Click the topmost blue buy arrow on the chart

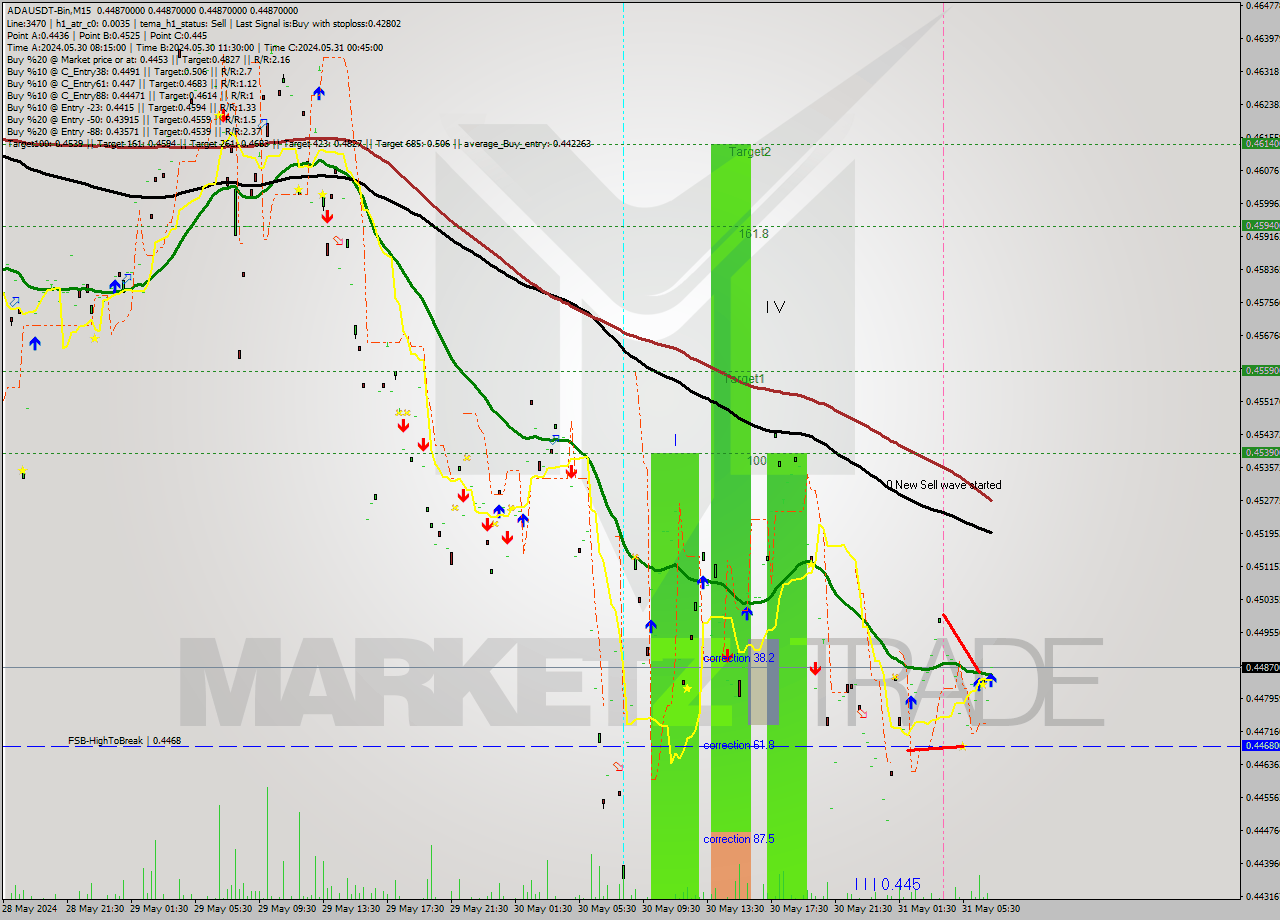coord(318,93)
